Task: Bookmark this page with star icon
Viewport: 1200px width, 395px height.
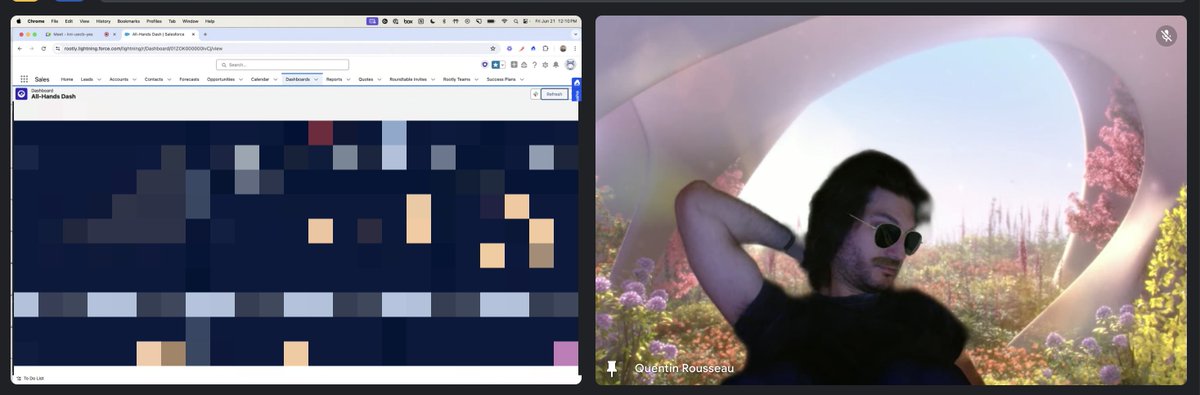Action: click(493, 48)
